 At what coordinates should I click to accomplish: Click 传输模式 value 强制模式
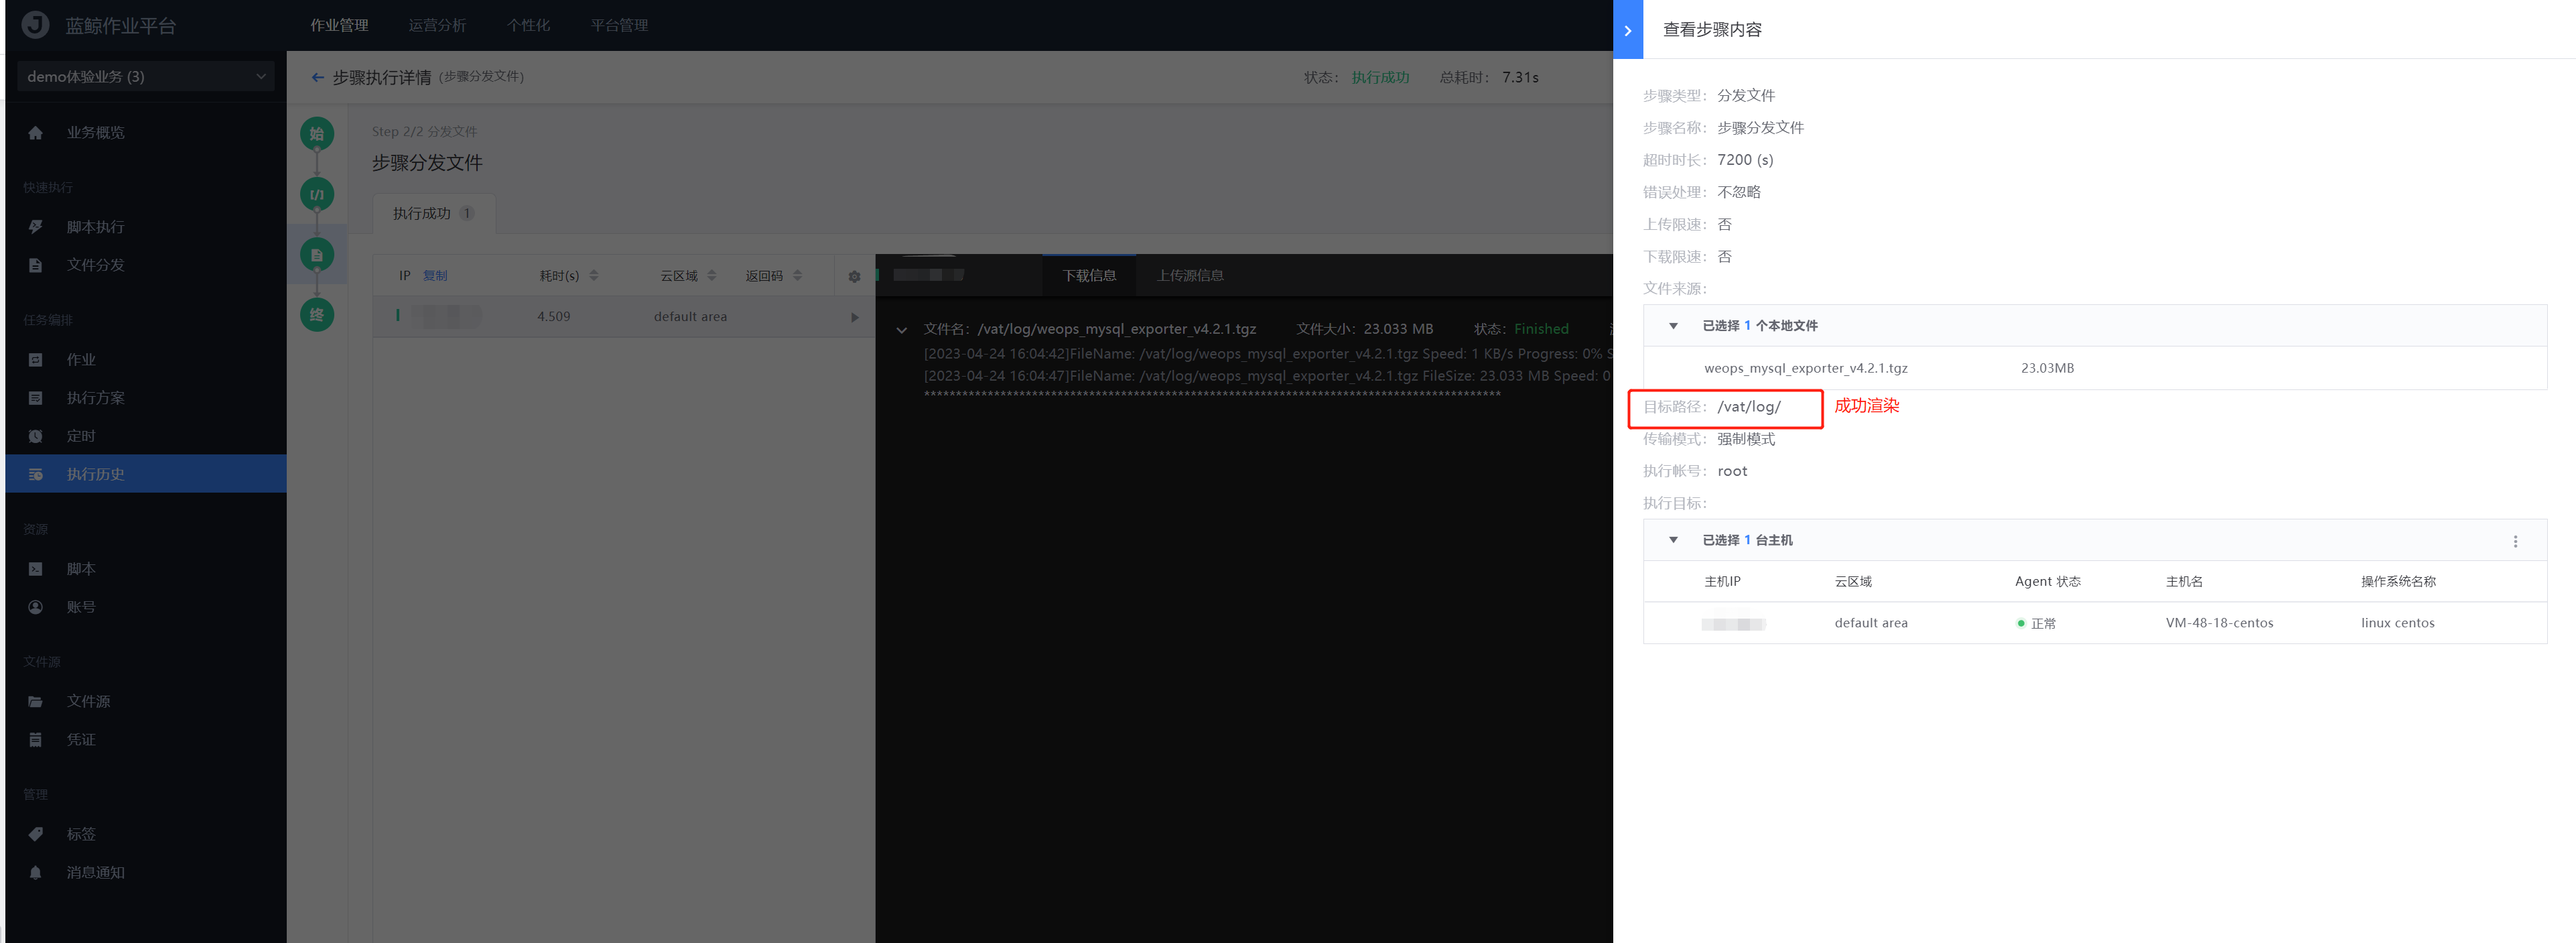(x=1746, y=439)
